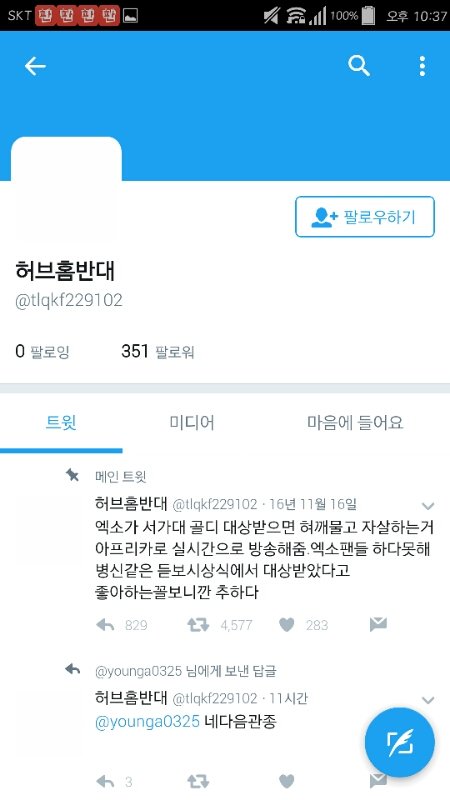Open the three-dot overflow menu
The width and height of the screenshot is (450, 800).
(422, 66)
